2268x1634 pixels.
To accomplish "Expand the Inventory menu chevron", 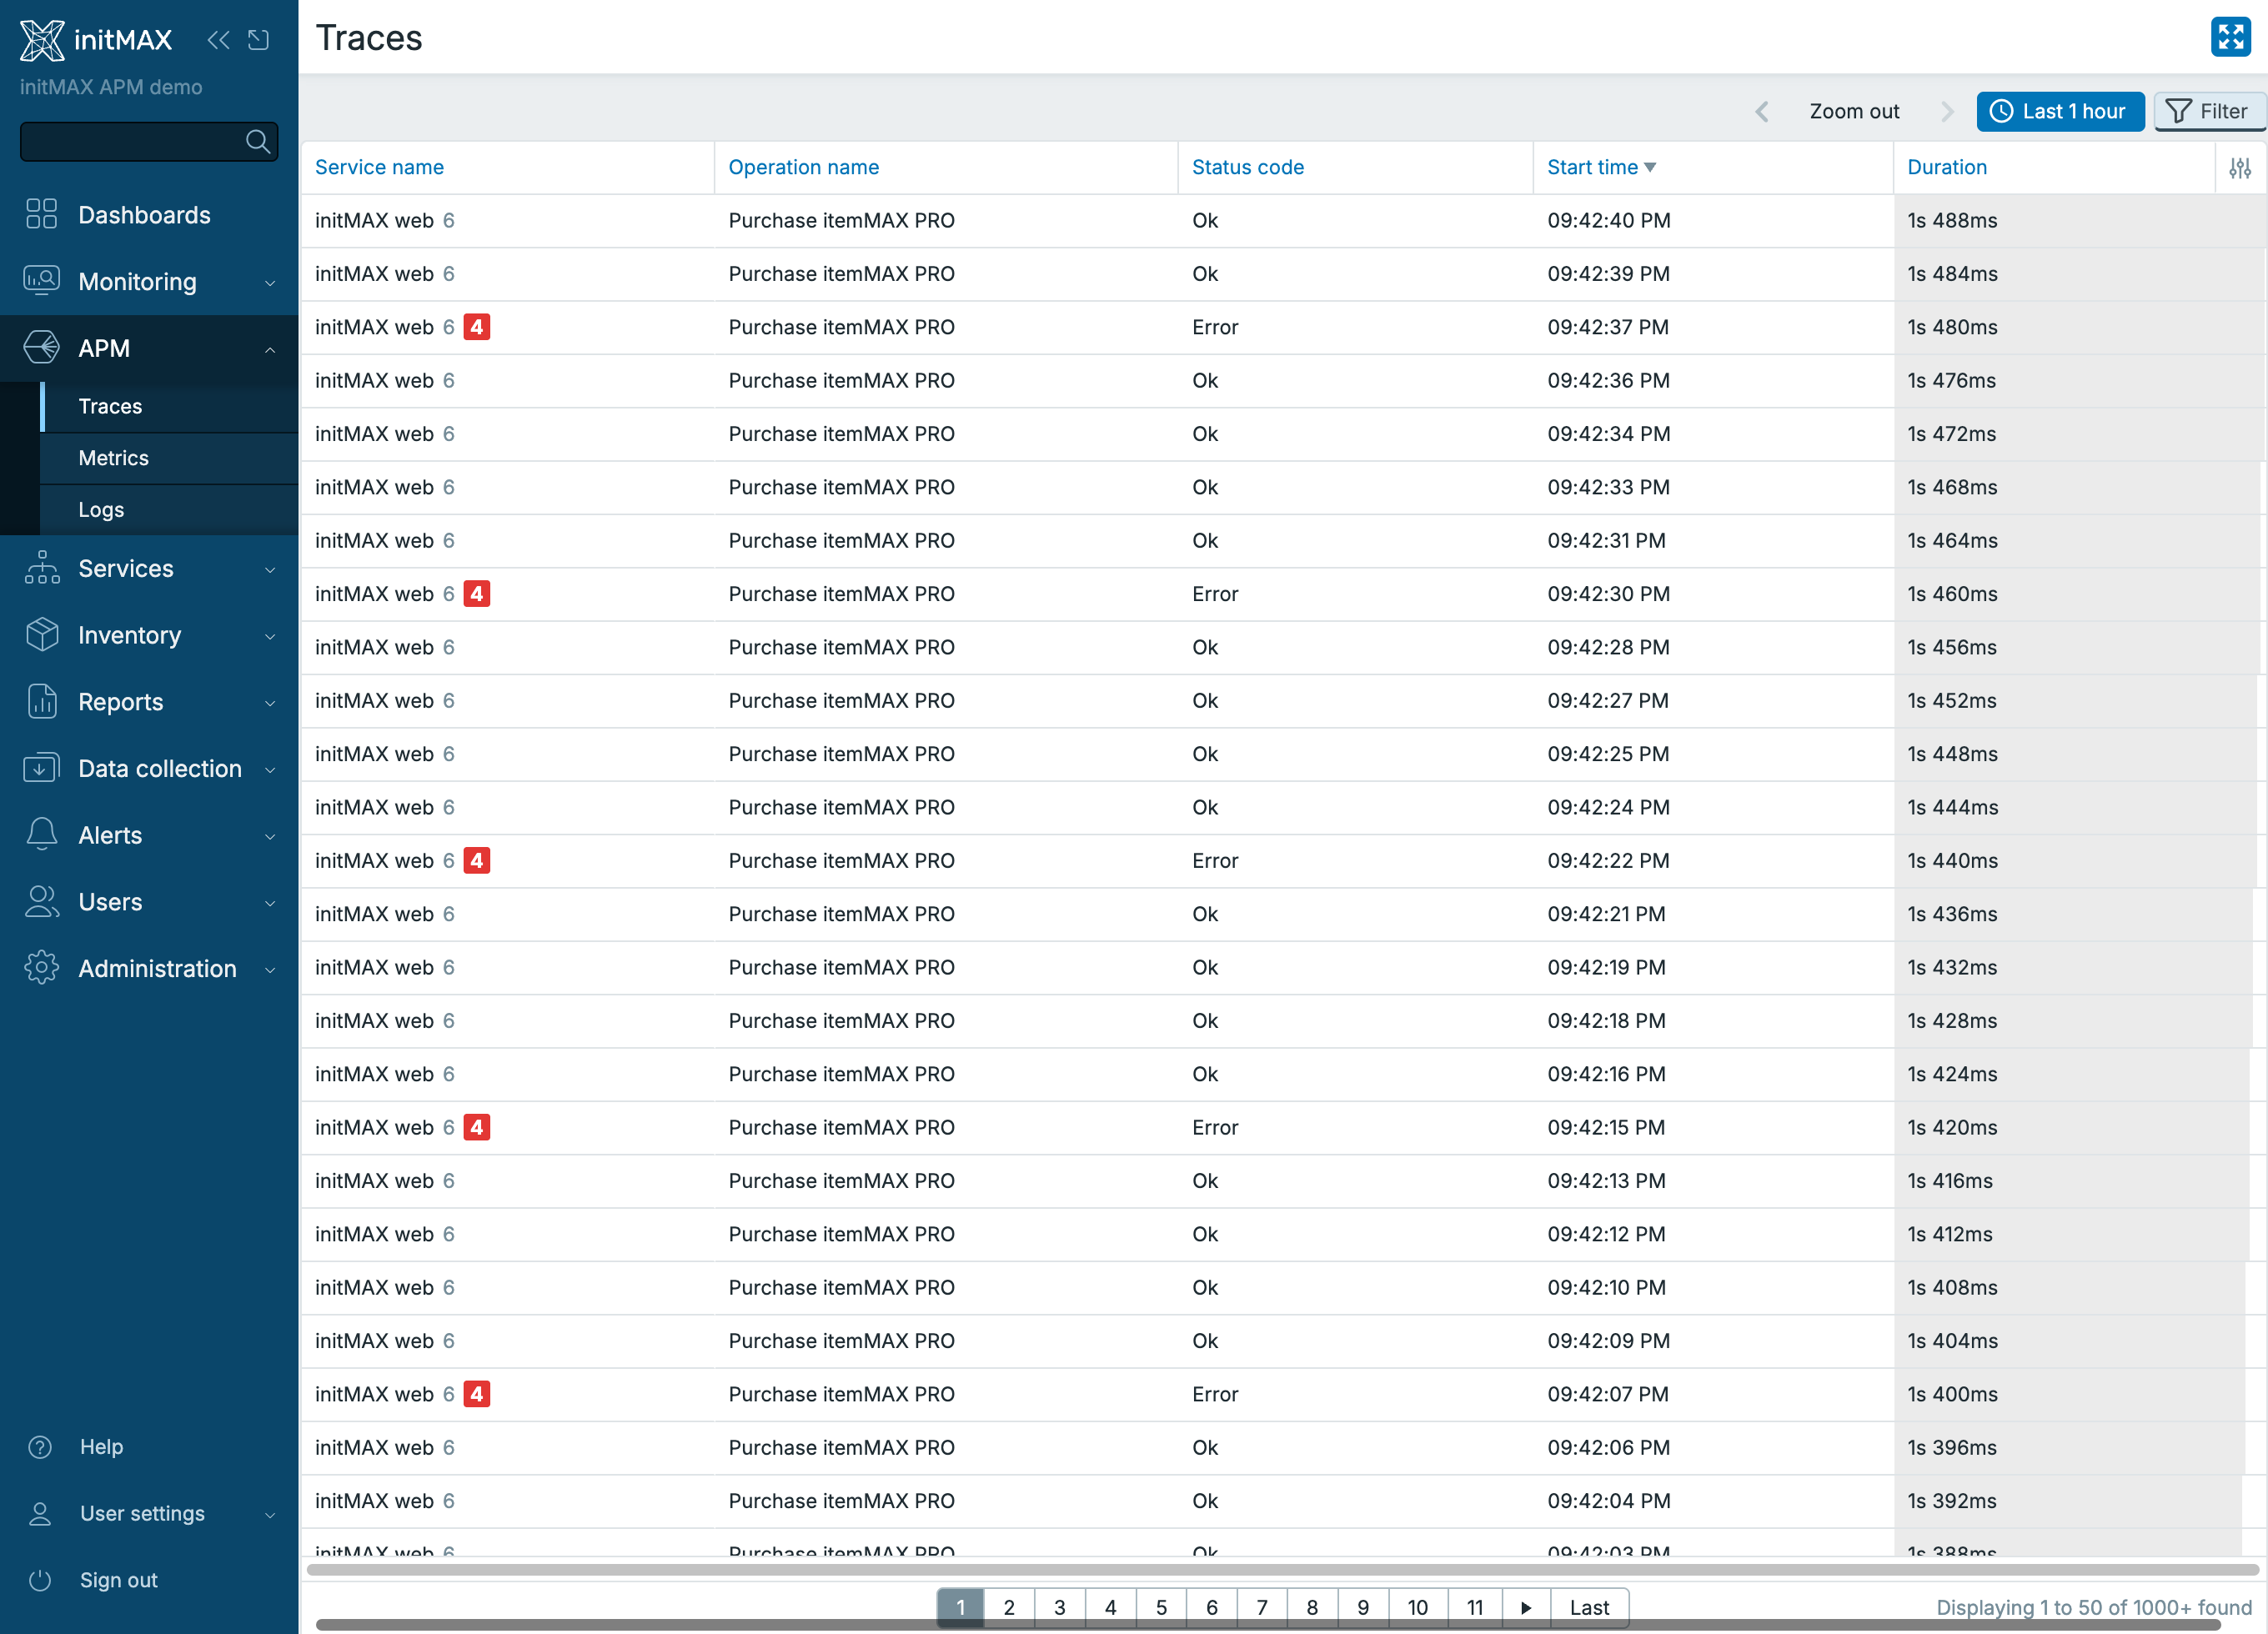I will point(270,636).
